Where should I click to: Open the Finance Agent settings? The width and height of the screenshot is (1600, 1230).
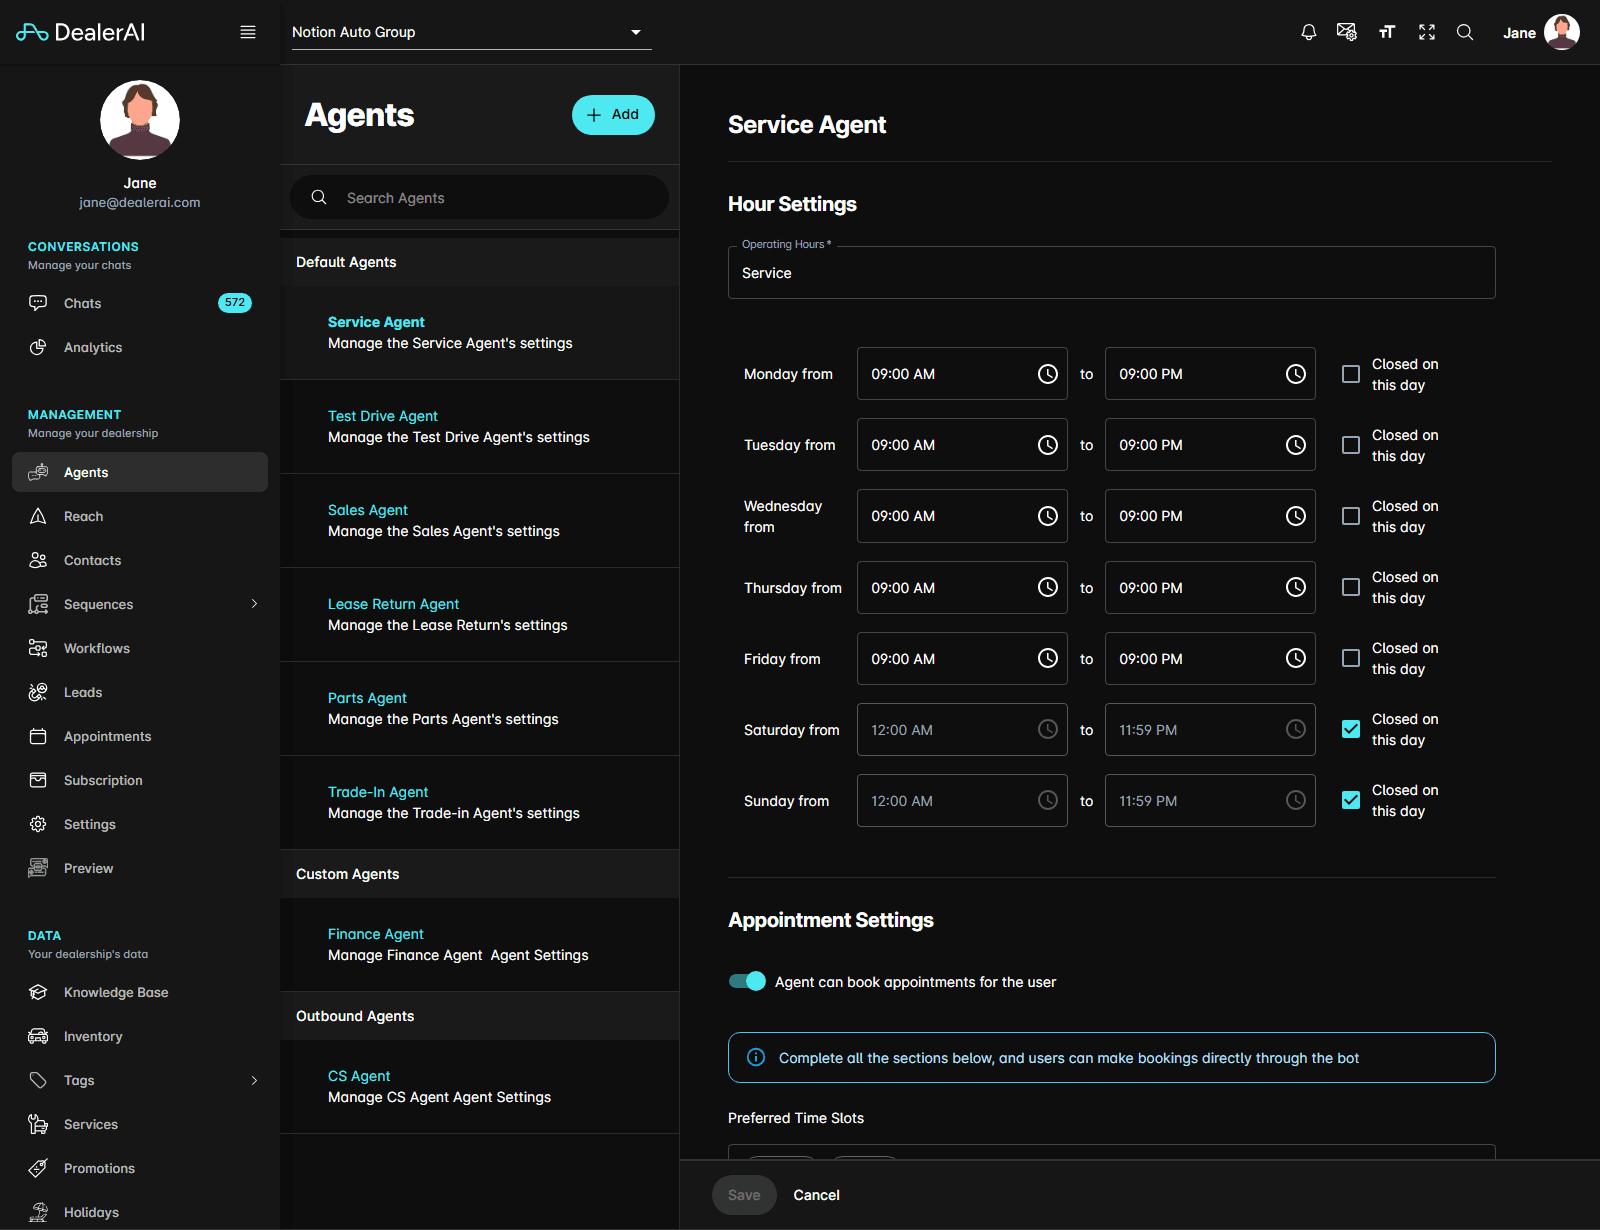coord(480,945)
